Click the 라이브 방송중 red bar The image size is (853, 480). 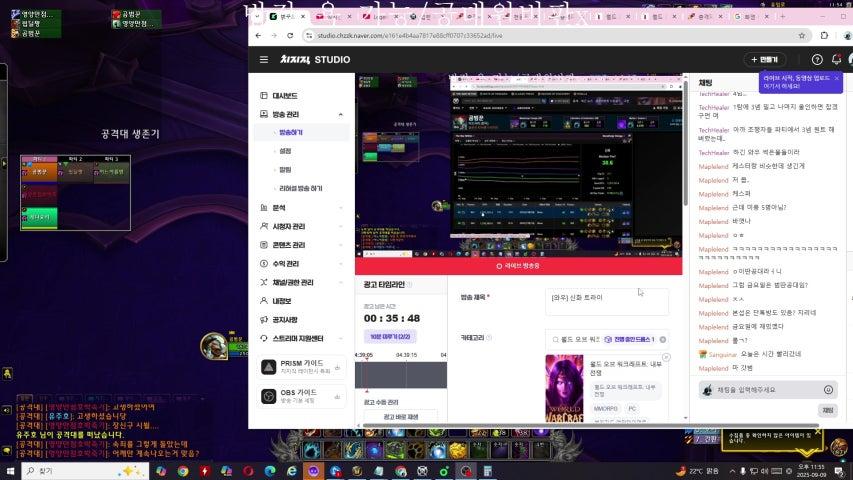point(518,266)
